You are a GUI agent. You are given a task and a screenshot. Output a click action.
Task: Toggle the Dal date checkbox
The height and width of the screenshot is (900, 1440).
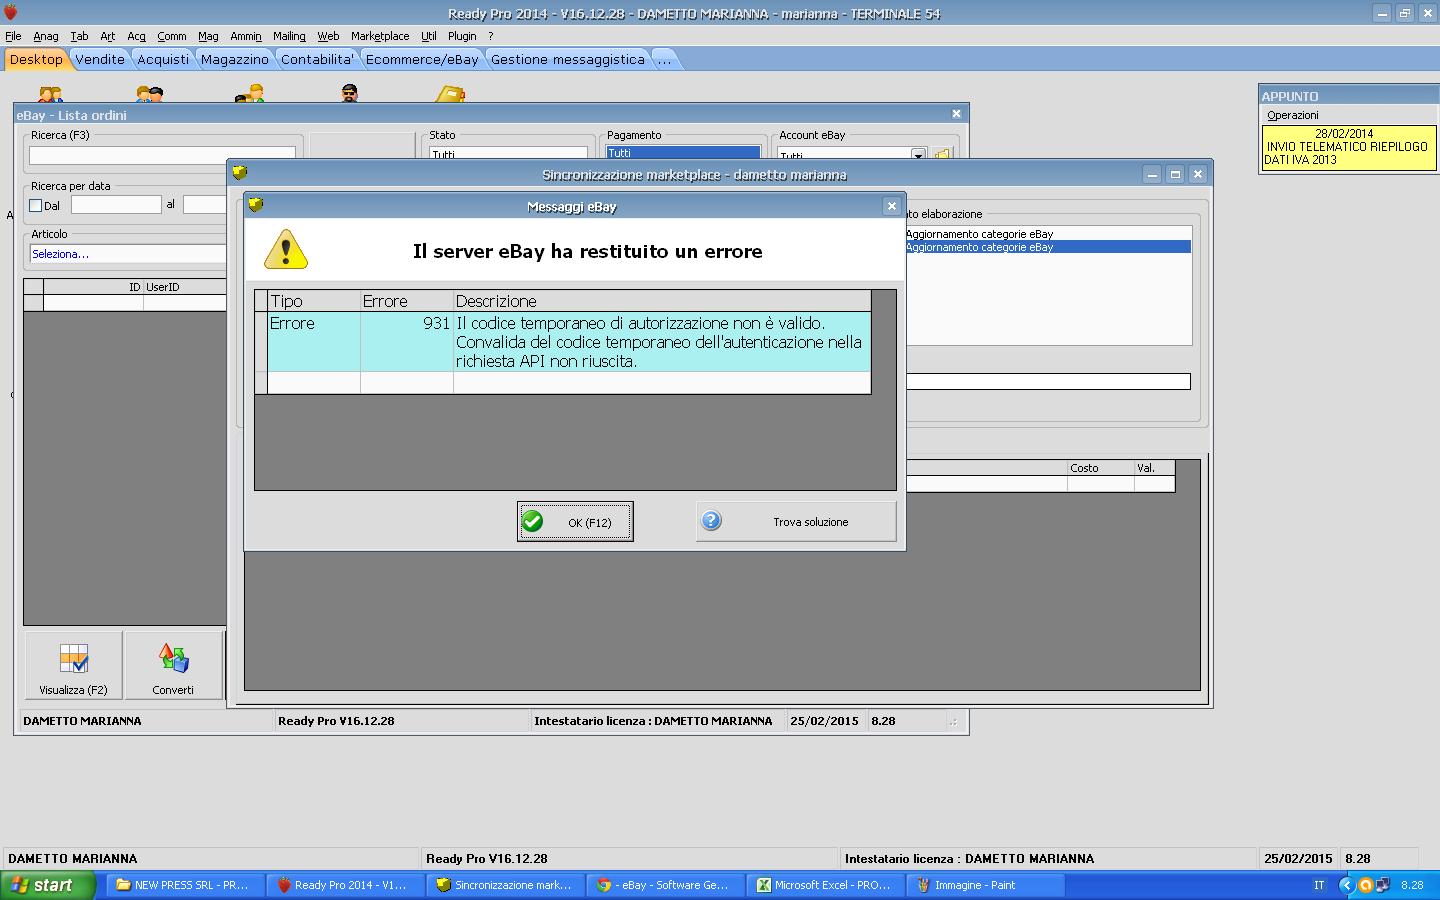point(36,205)
